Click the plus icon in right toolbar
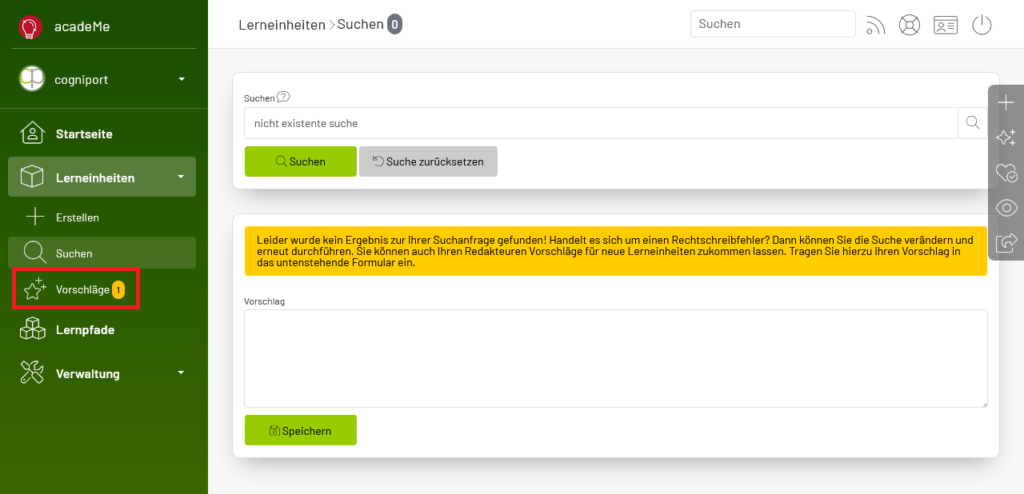 point(1006,103)
